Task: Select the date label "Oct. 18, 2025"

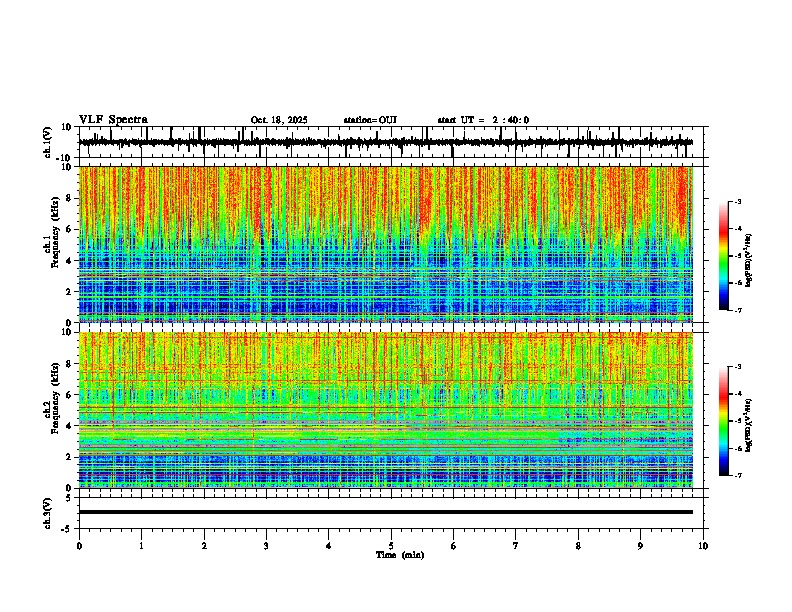Action: pyautogui.click(x=279, y=120)
